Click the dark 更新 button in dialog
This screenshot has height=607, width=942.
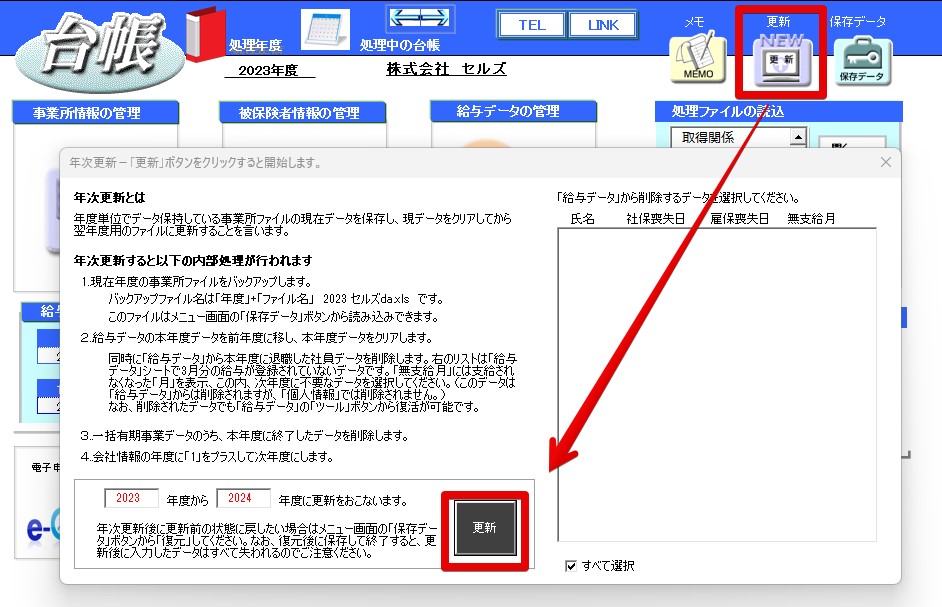click(485, 528)
